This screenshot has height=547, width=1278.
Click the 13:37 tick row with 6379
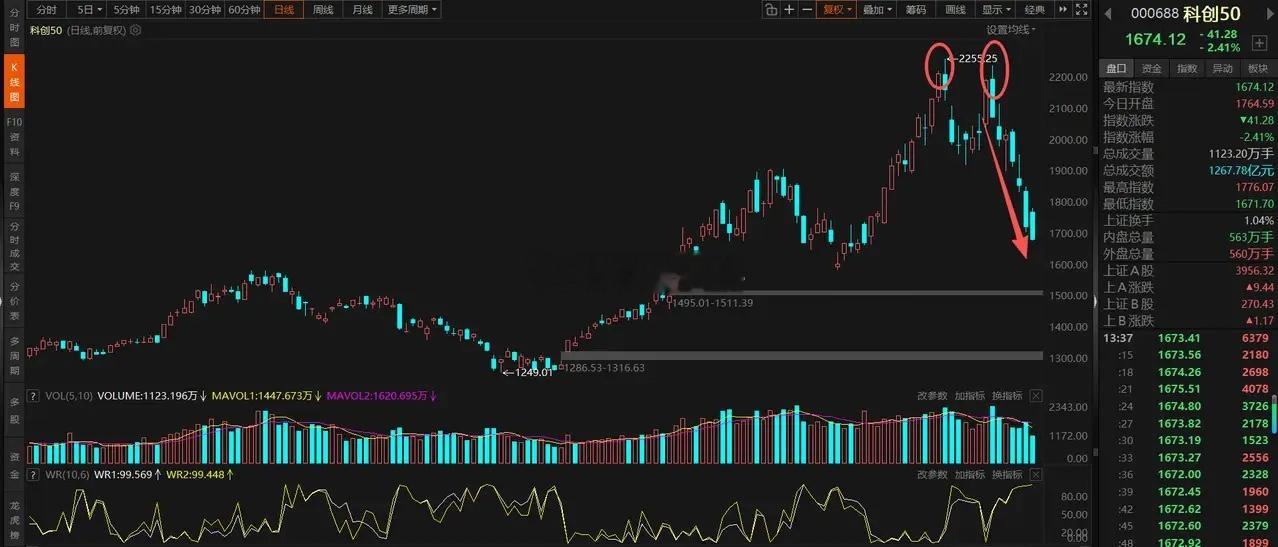[x=1188, y=337]
